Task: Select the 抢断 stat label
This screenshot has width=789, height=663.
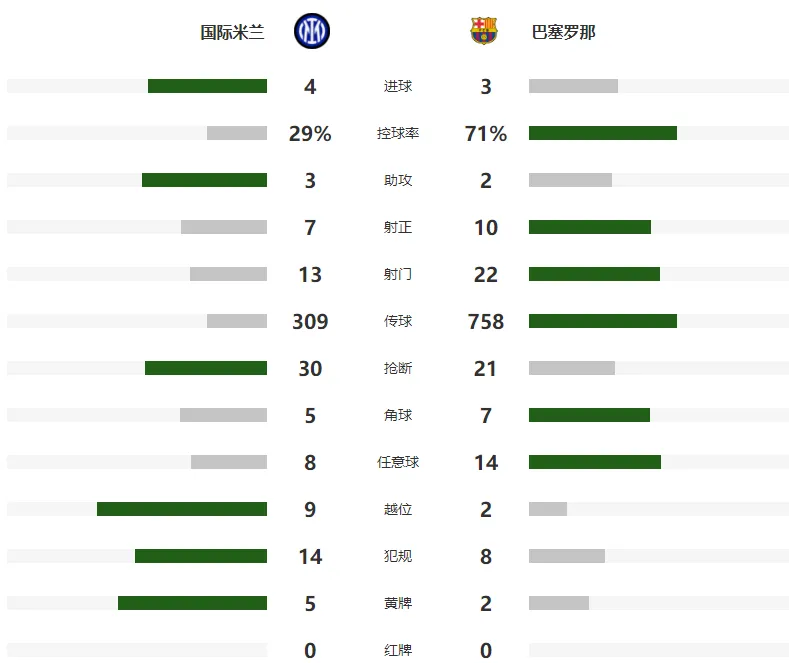Action: click(398, 368)
